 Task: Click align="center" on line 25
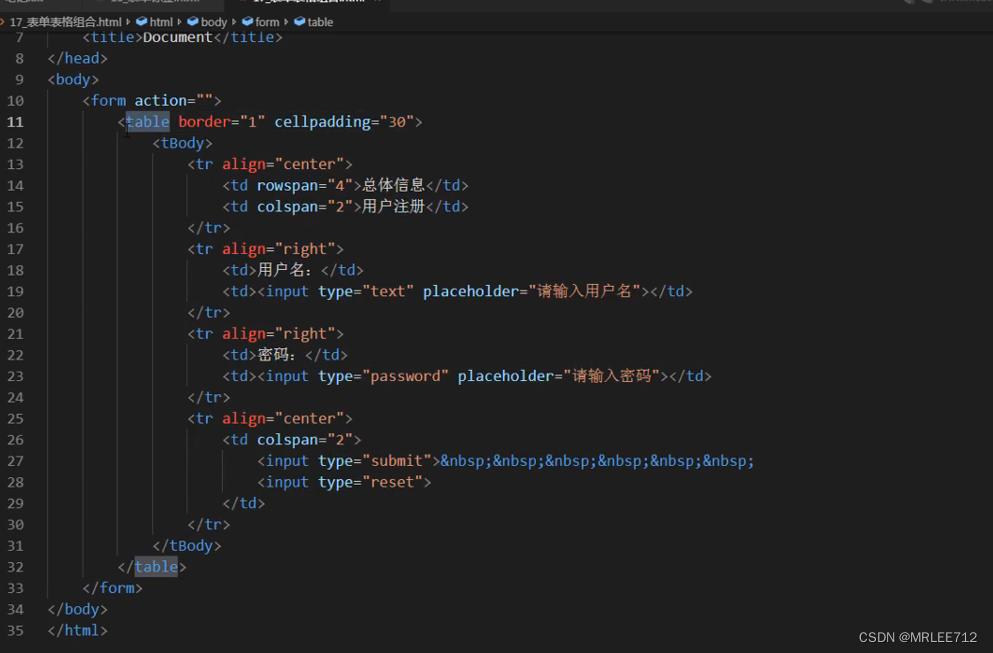click(x=283, y=419)
